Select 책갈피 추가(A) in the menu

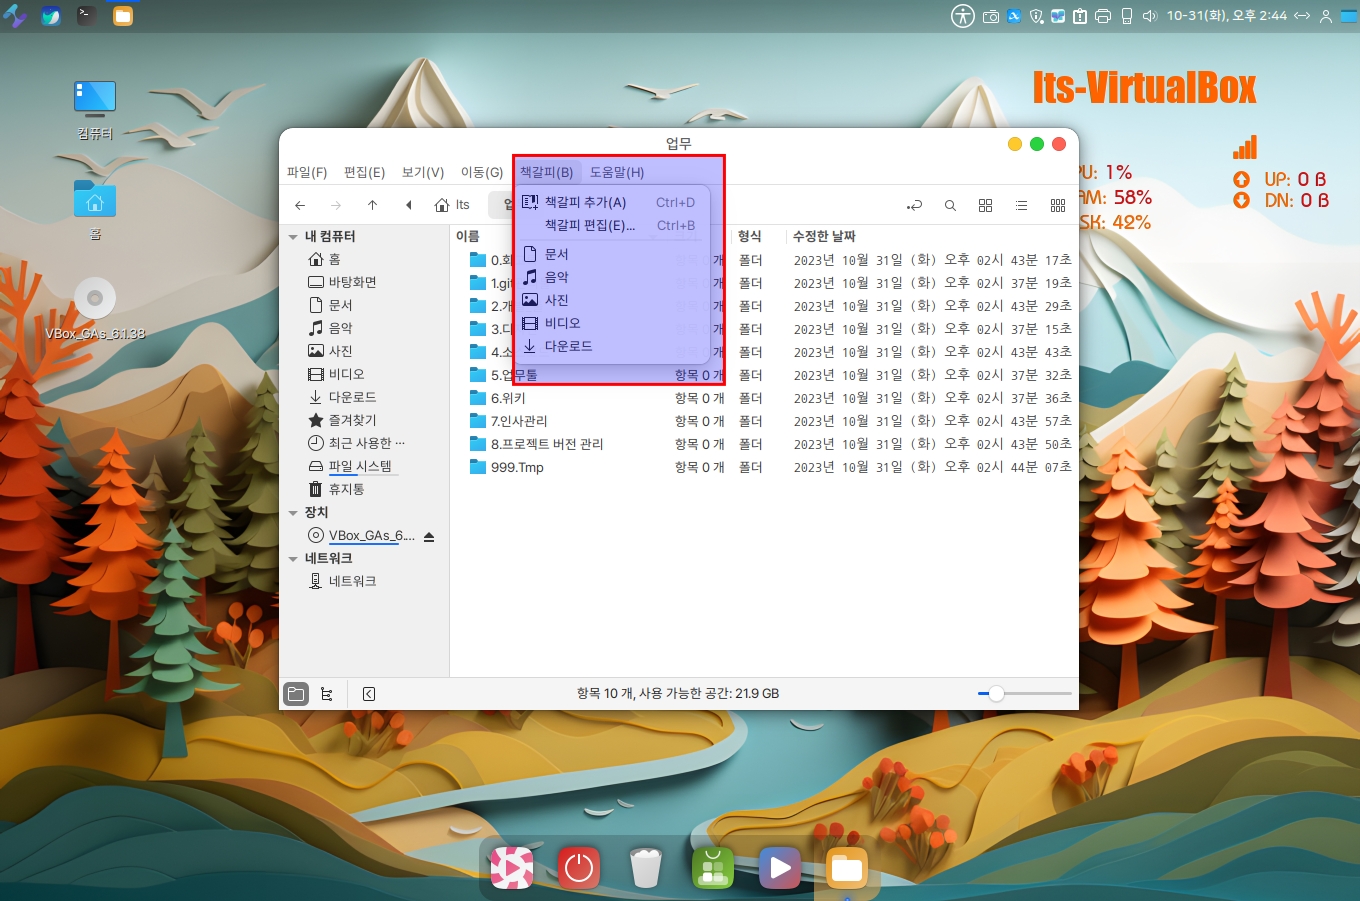click(x=585, y=202)
